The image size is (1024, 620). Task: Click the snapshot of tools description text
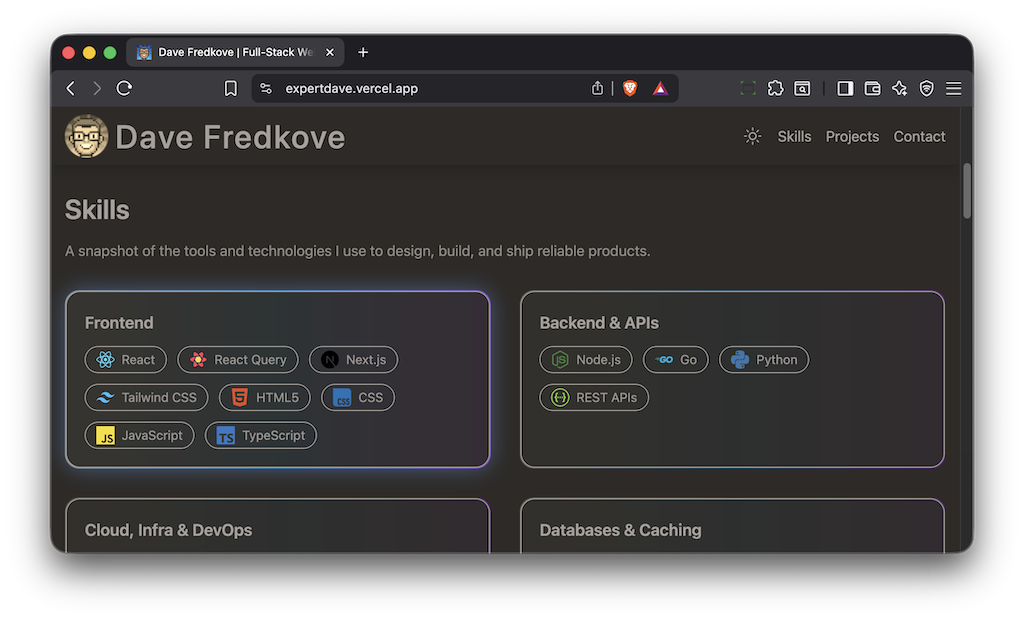(x=357, y=251)
